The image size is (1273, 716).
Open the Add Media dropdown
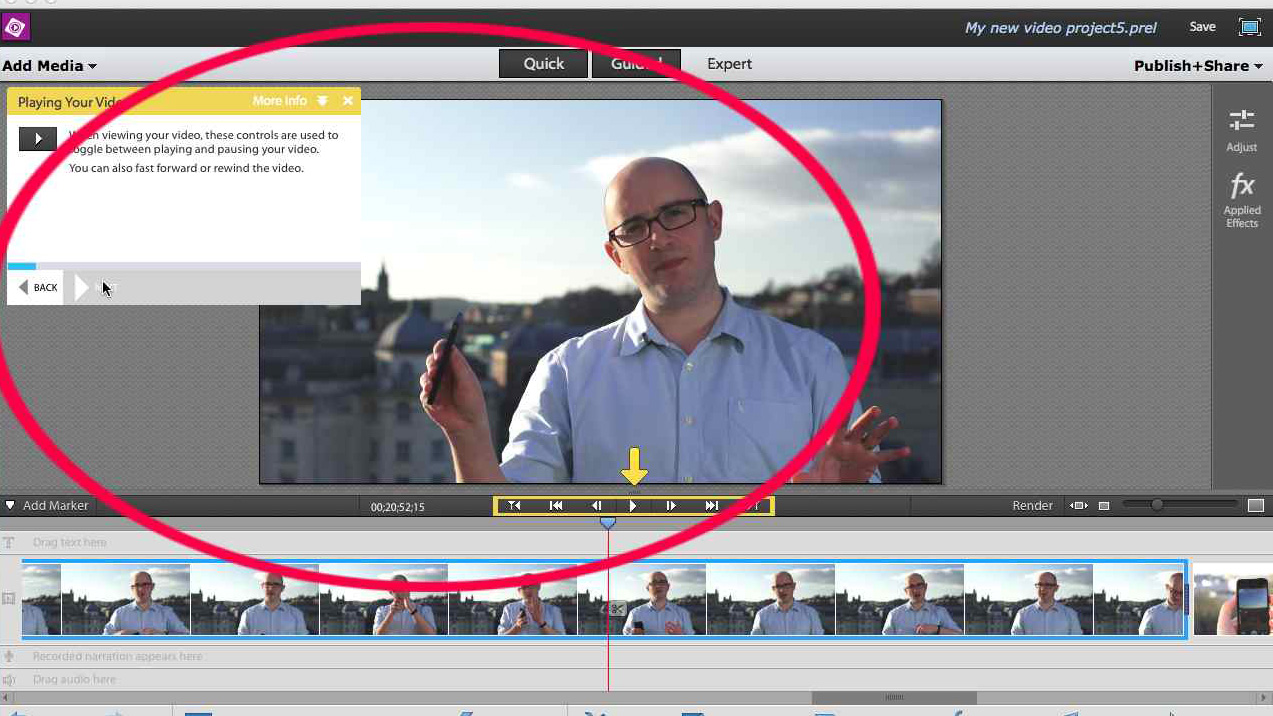point(49,66)
